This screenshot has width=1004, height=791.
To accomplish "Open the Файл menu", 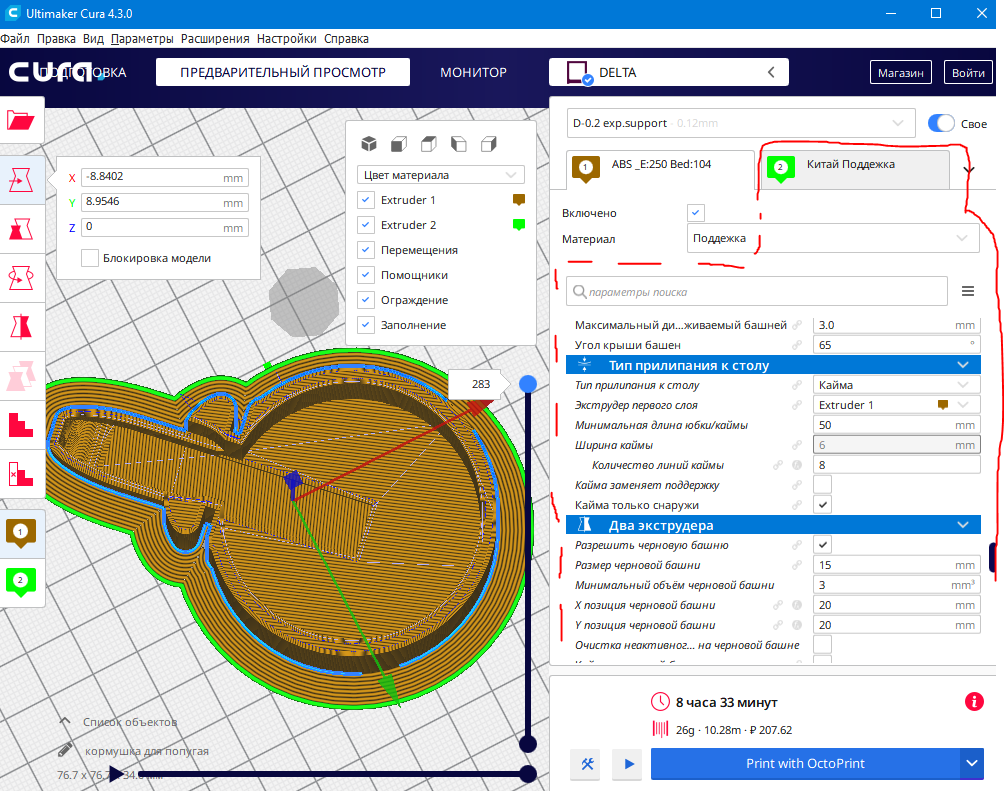I will point(15,38).
